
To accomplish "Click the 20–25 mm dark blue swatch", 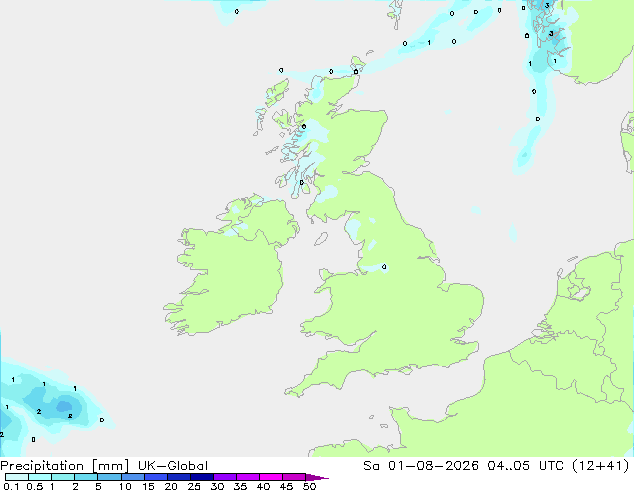I will 179,477.
